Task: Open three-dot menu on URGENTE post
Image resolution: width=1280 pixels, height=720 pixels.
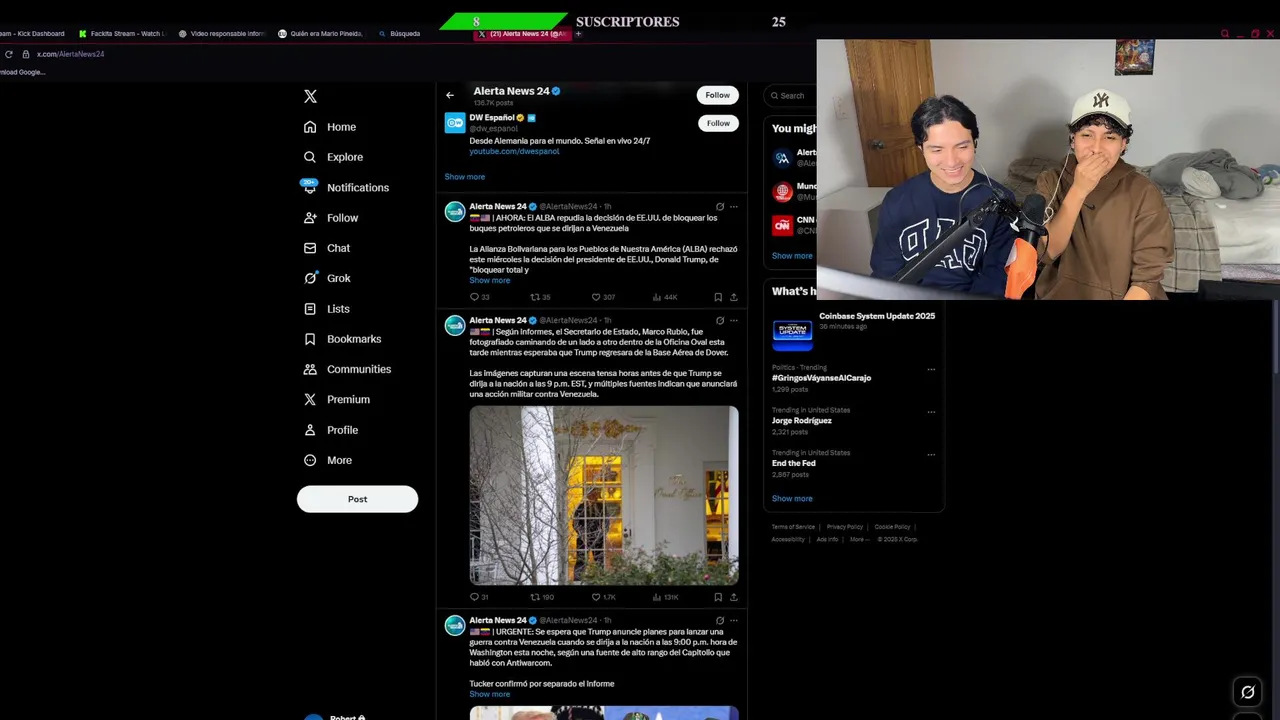Action: [x=734, y=621]
